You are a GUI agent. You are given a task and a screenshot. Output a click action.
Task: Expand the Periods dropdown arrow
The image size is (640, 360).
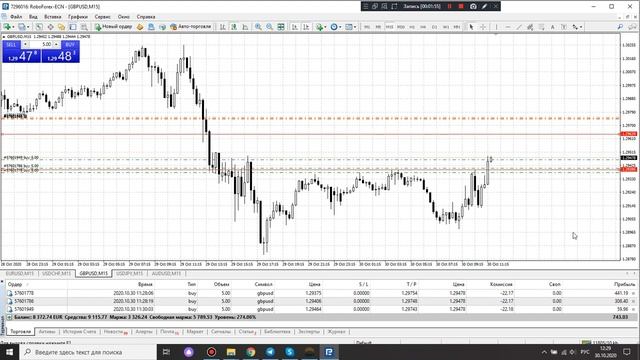click(340, 27)
